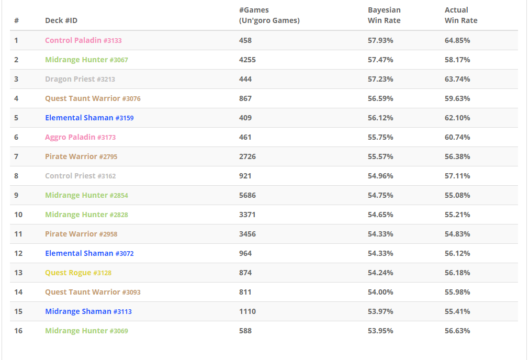Image resolution: width=529 pixels, height=360 pixels.
Task: Select games value 5686
Action: (247, 195)
